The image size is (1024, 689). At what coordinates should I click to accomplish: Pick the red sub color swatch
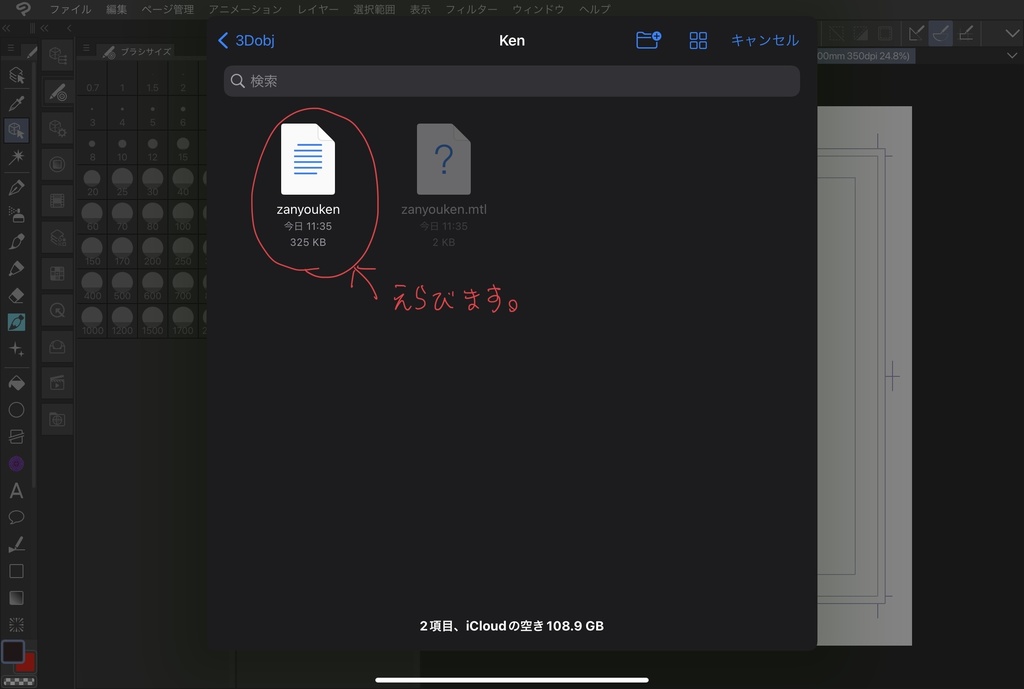pos(27,664)
